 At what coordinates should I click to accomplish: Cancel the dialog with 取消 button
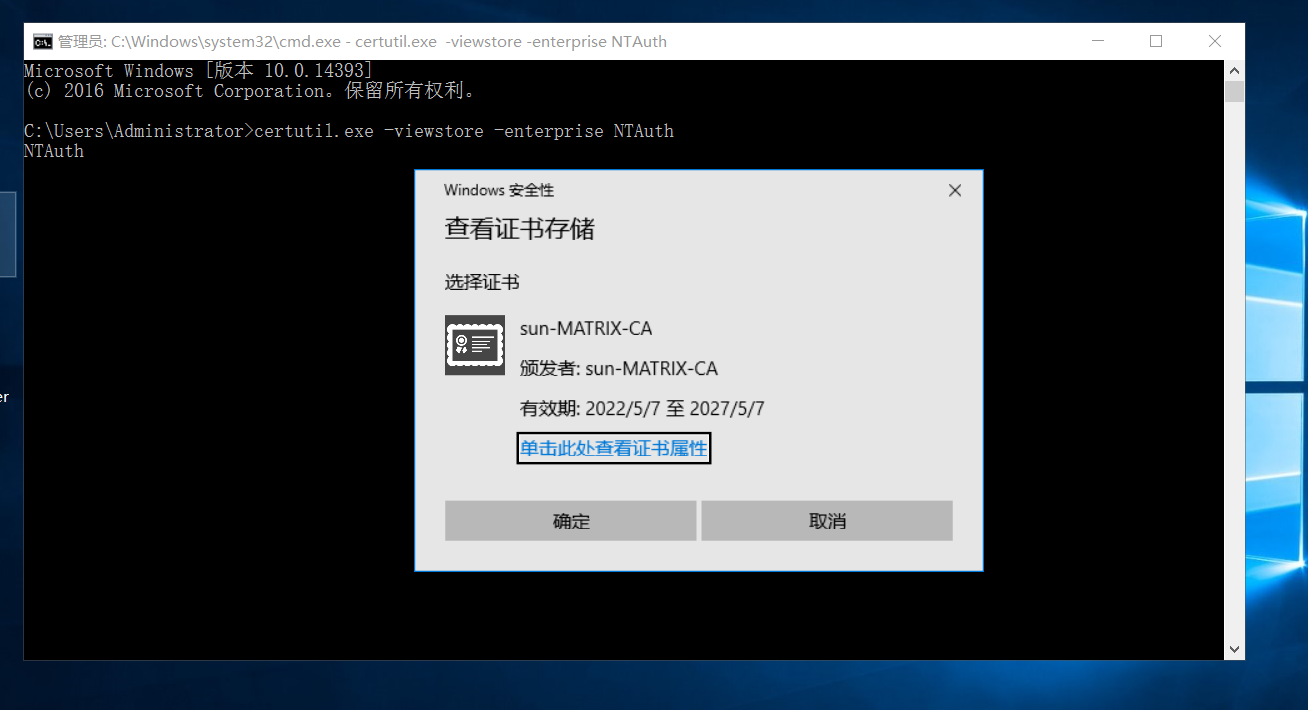coord(827,521)
